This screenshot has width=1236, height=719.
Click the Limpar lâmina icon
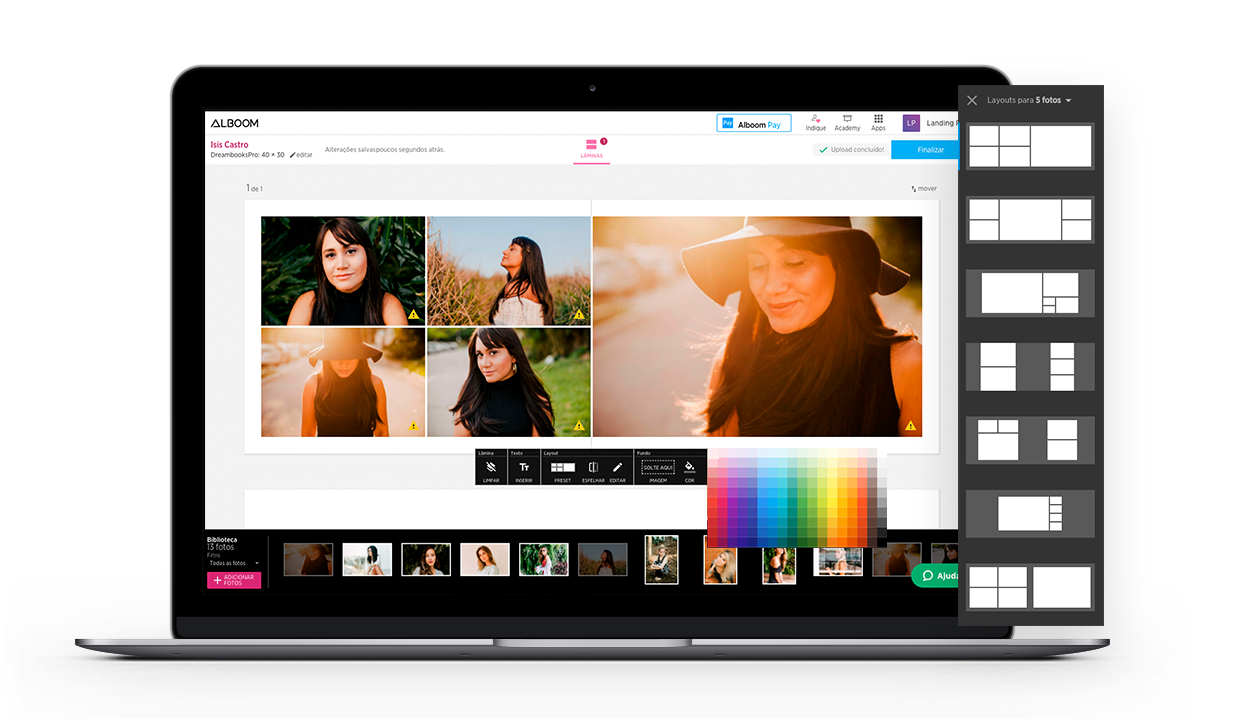point(491,468)
